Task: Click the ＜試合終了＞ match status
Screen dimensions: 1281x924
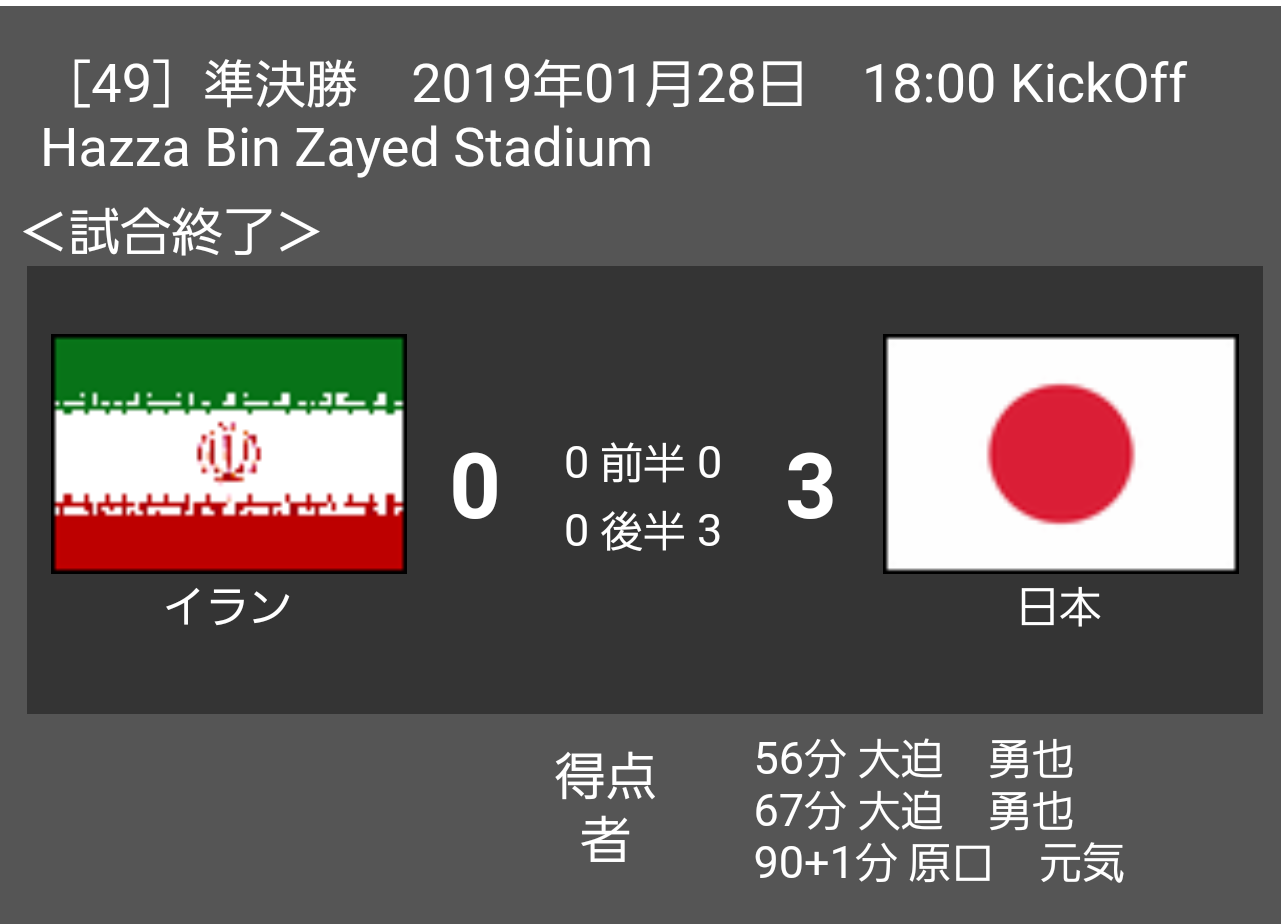Action: tap(170, 232)
